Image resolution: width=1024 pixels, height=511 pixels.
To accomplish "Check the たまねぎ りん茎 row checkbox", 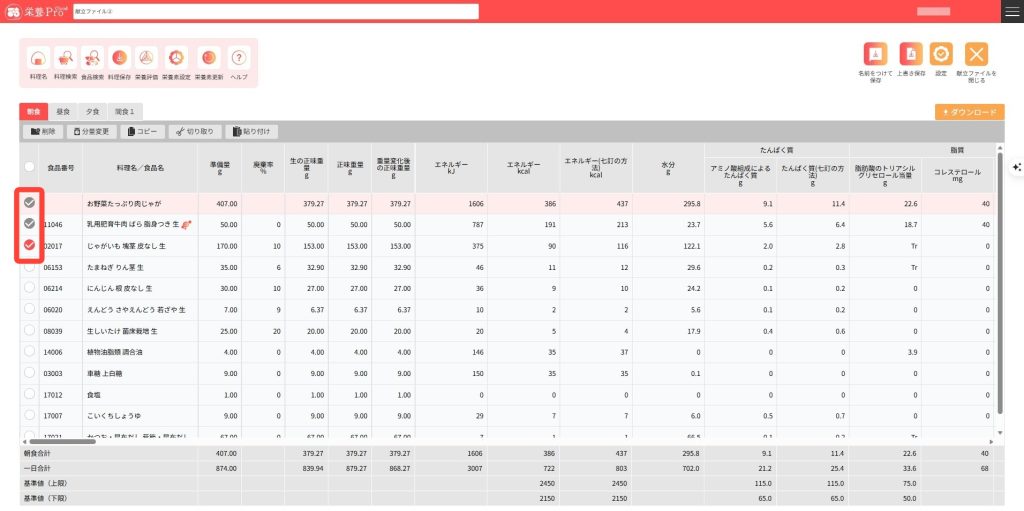I will 30,267.
